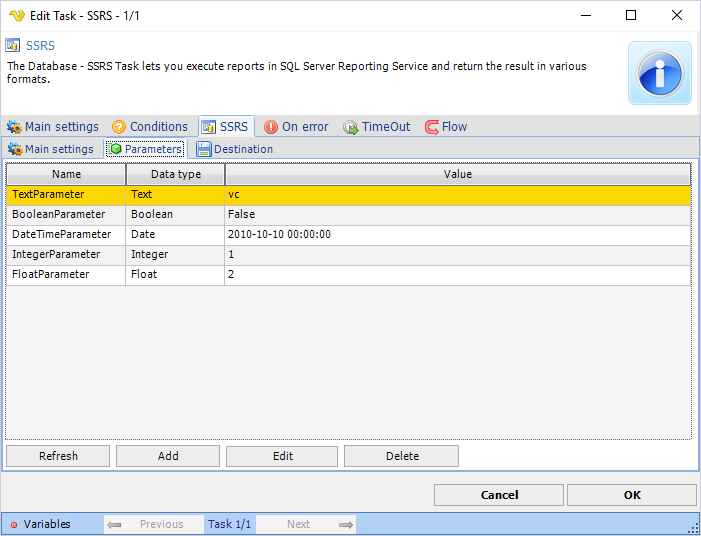This screenshot has width=701, height=536.
Task: Click the red dot icon beside Variables
Action: [14, 525]
